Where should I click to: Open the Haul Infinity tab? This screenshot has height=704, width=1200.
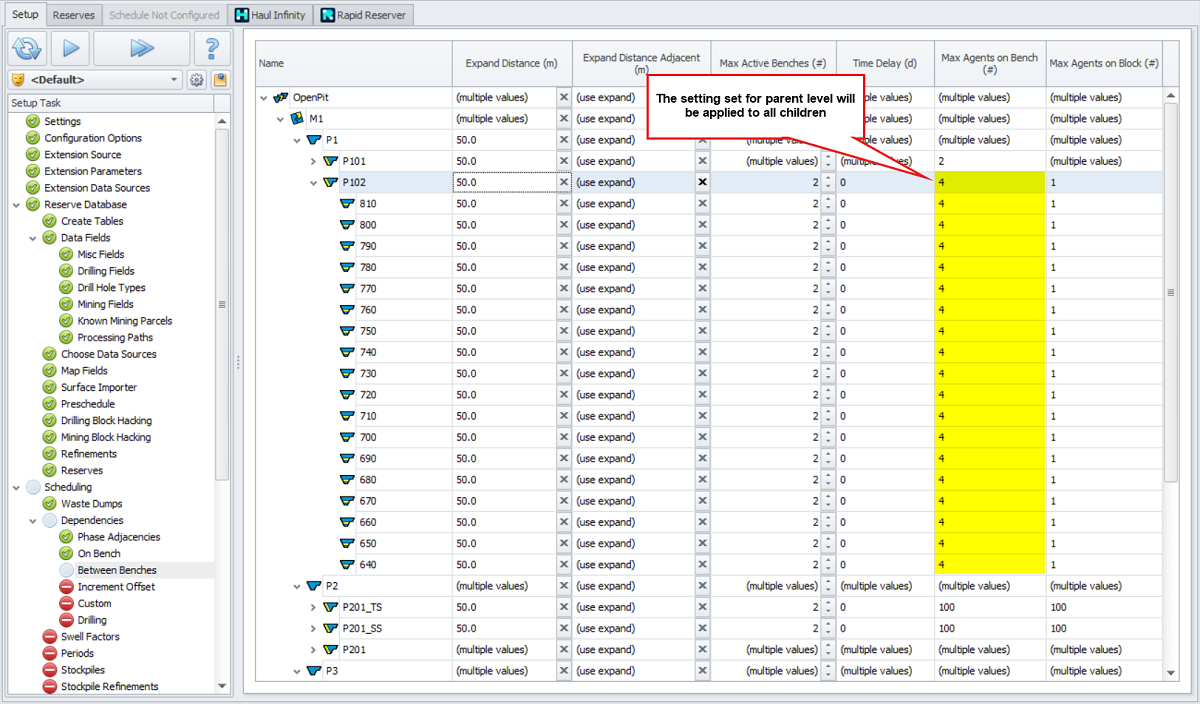coord(270,15)
